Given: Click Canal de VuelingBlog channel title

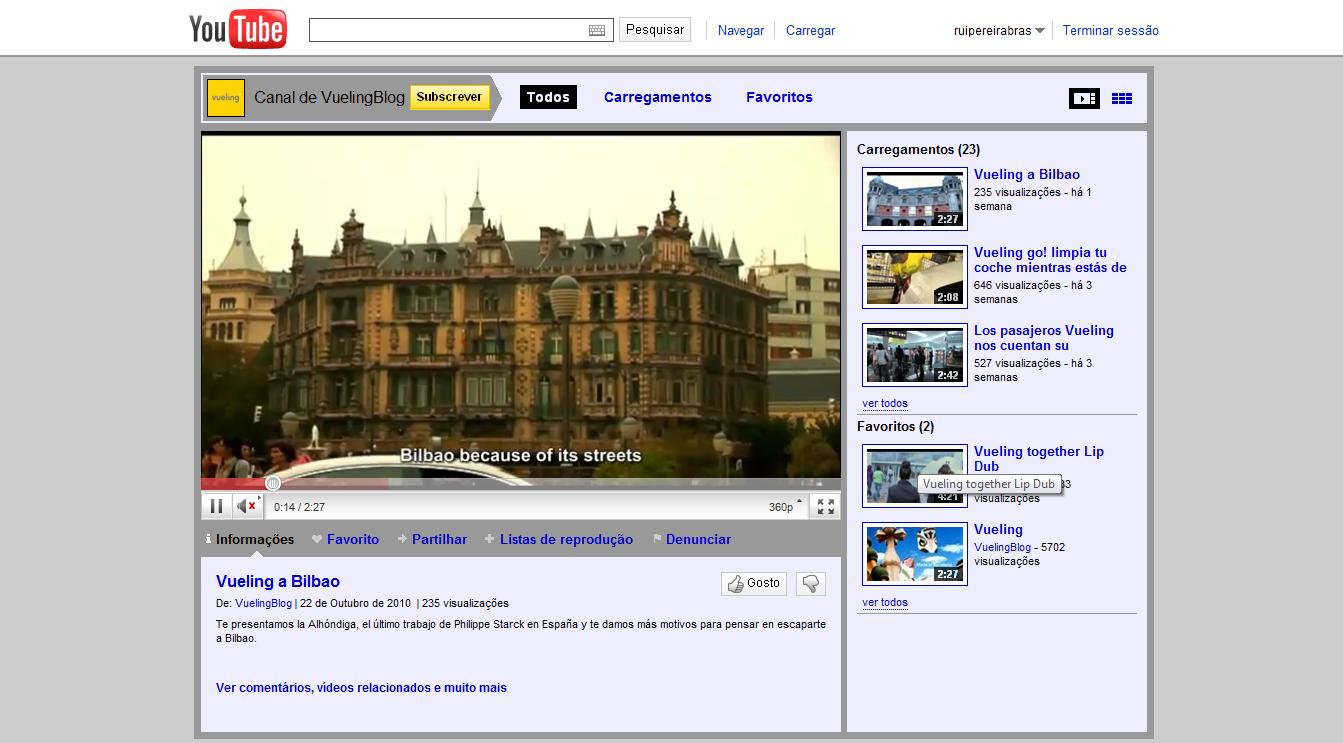Looking at the screenshot, I should pos(330,97).
